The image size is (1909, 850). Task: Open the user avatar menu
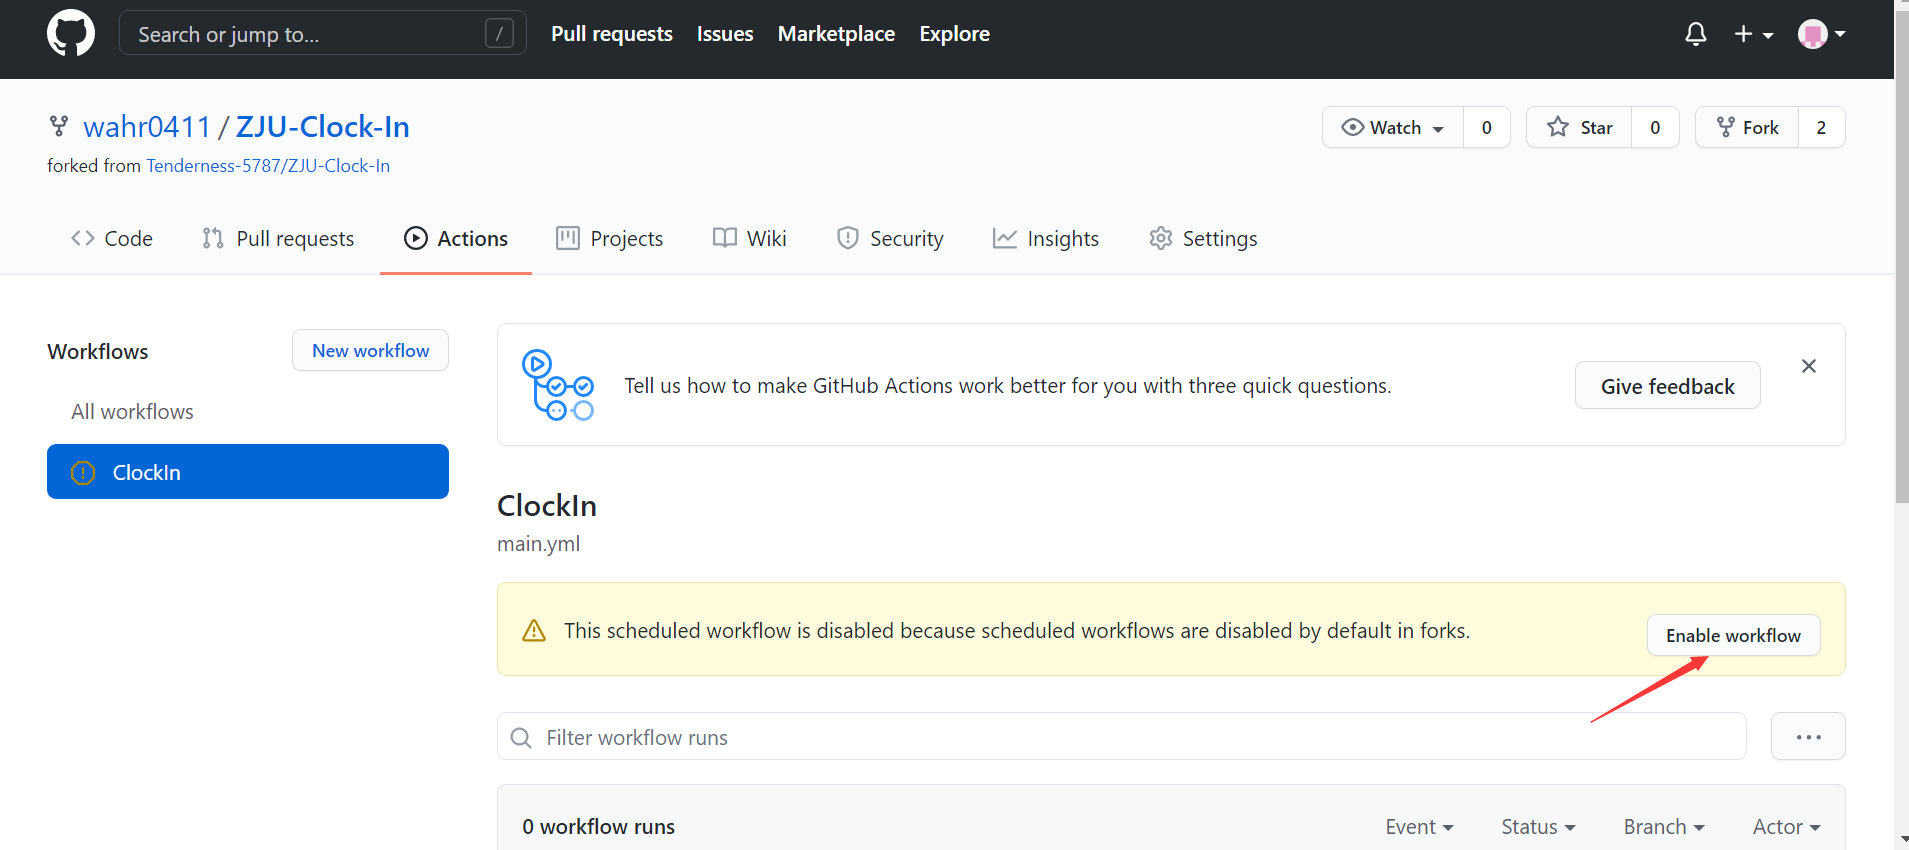(1821, 34)
